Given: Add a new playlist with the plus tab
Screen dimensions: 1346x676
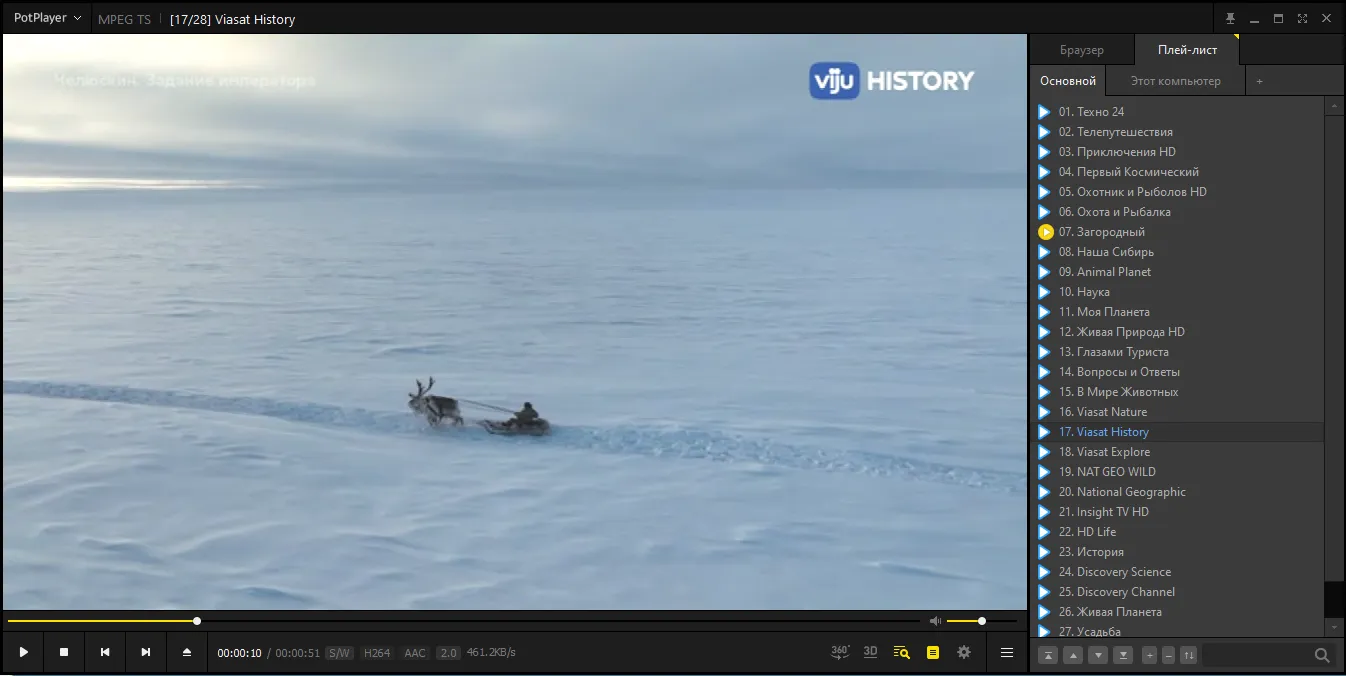Looking at the screenshot, I should (x=1259, y=81).
